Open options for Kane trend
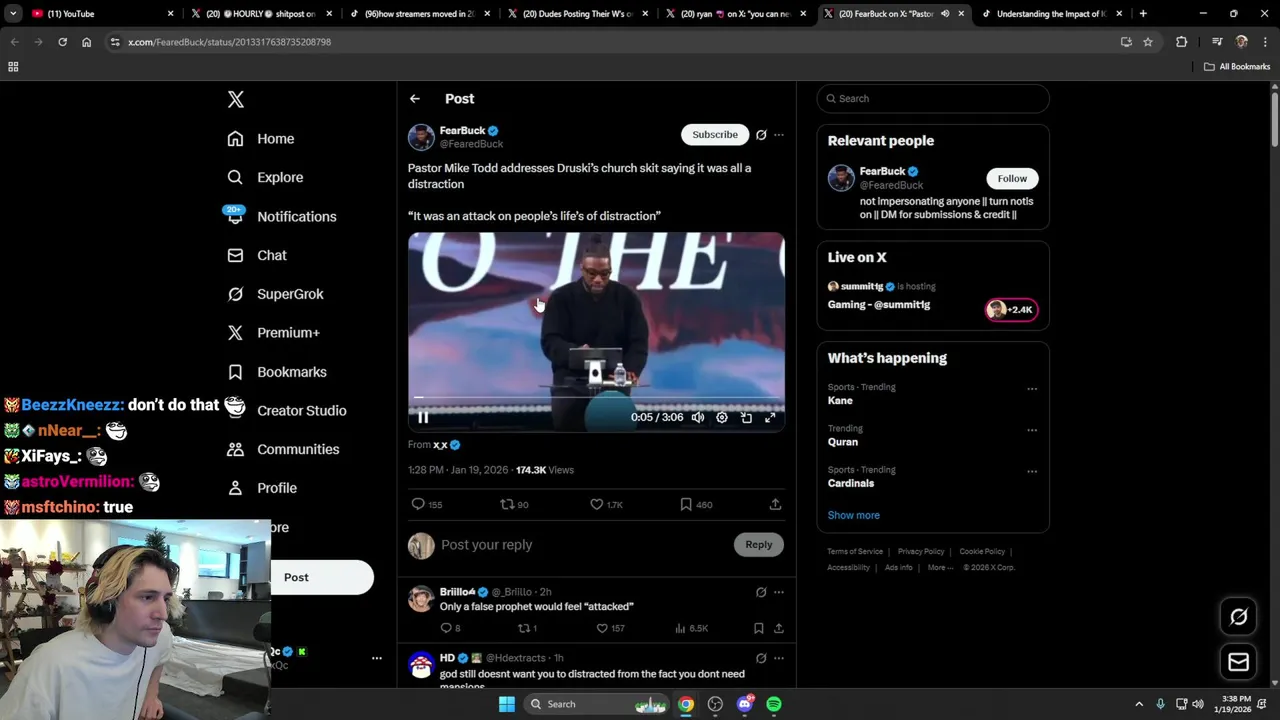The width and height of the screenshot is (1280, 720). 1032,389
